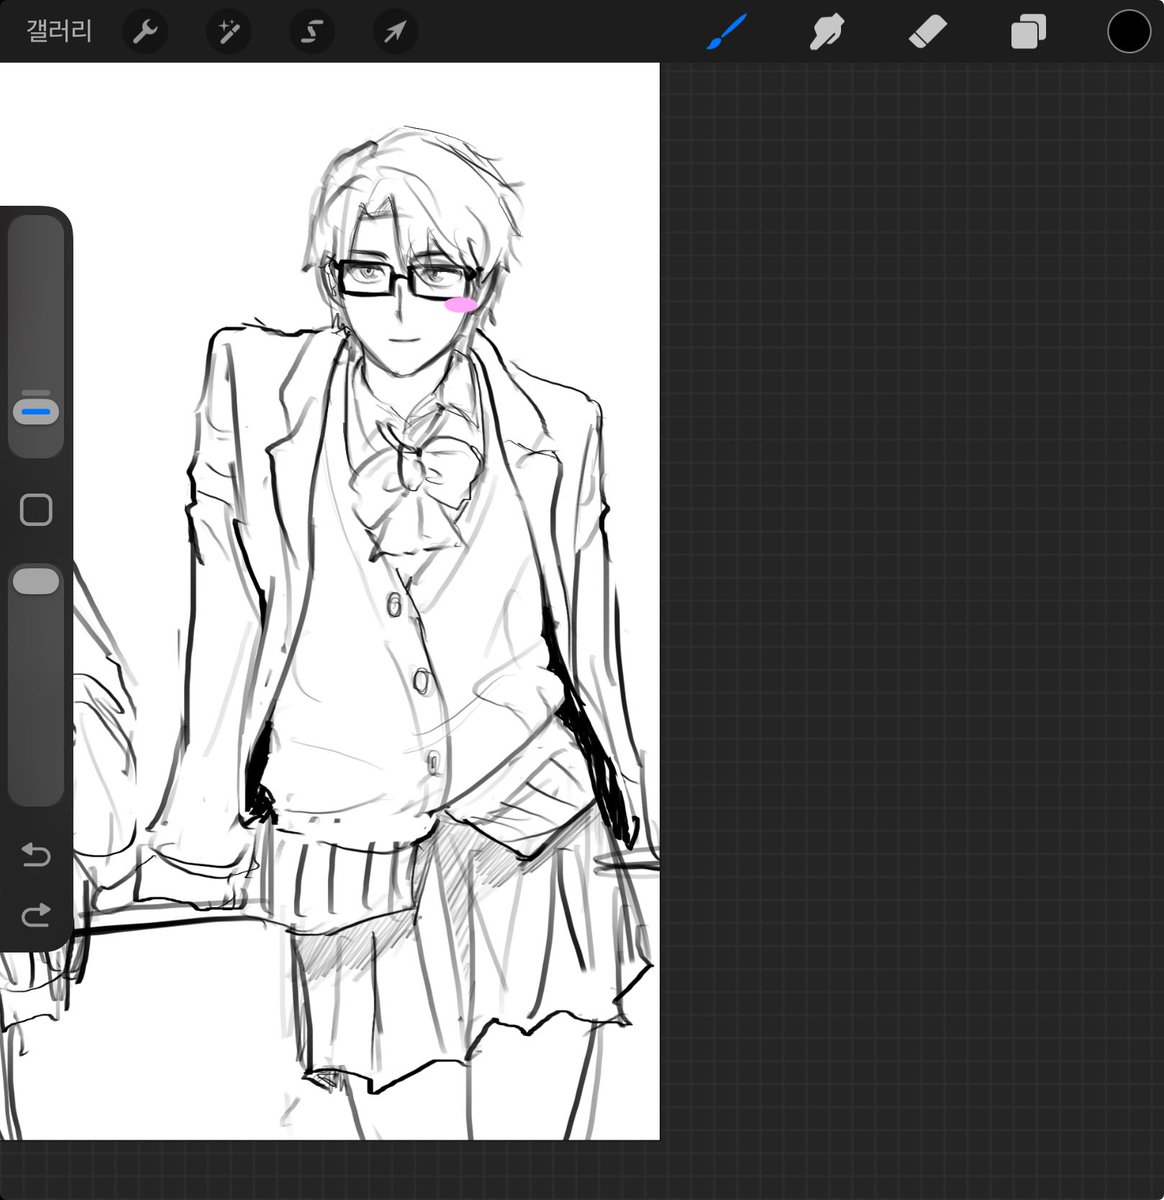Open the black color swatch picker

(1129, 32)
